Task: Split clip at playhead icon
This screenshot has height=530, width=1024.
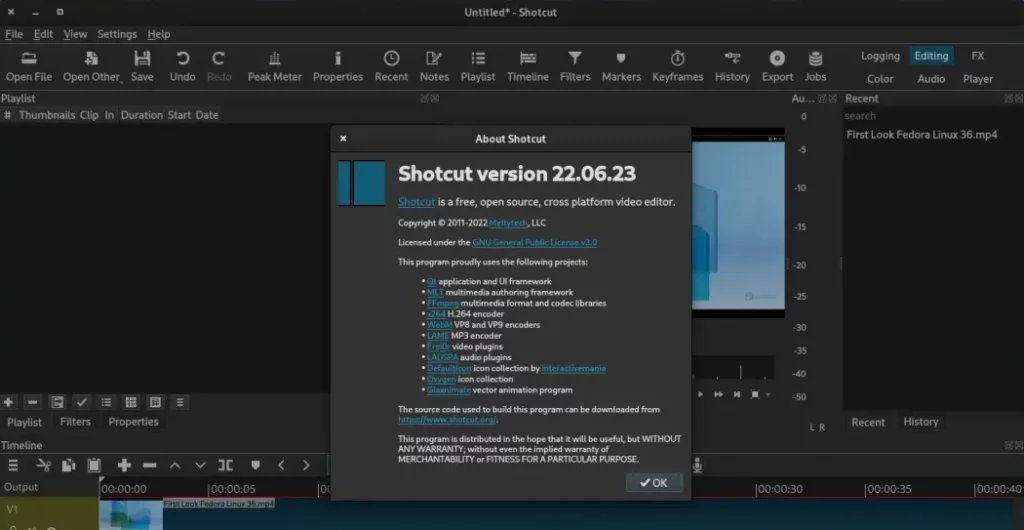Action: (x=225, y=465)
